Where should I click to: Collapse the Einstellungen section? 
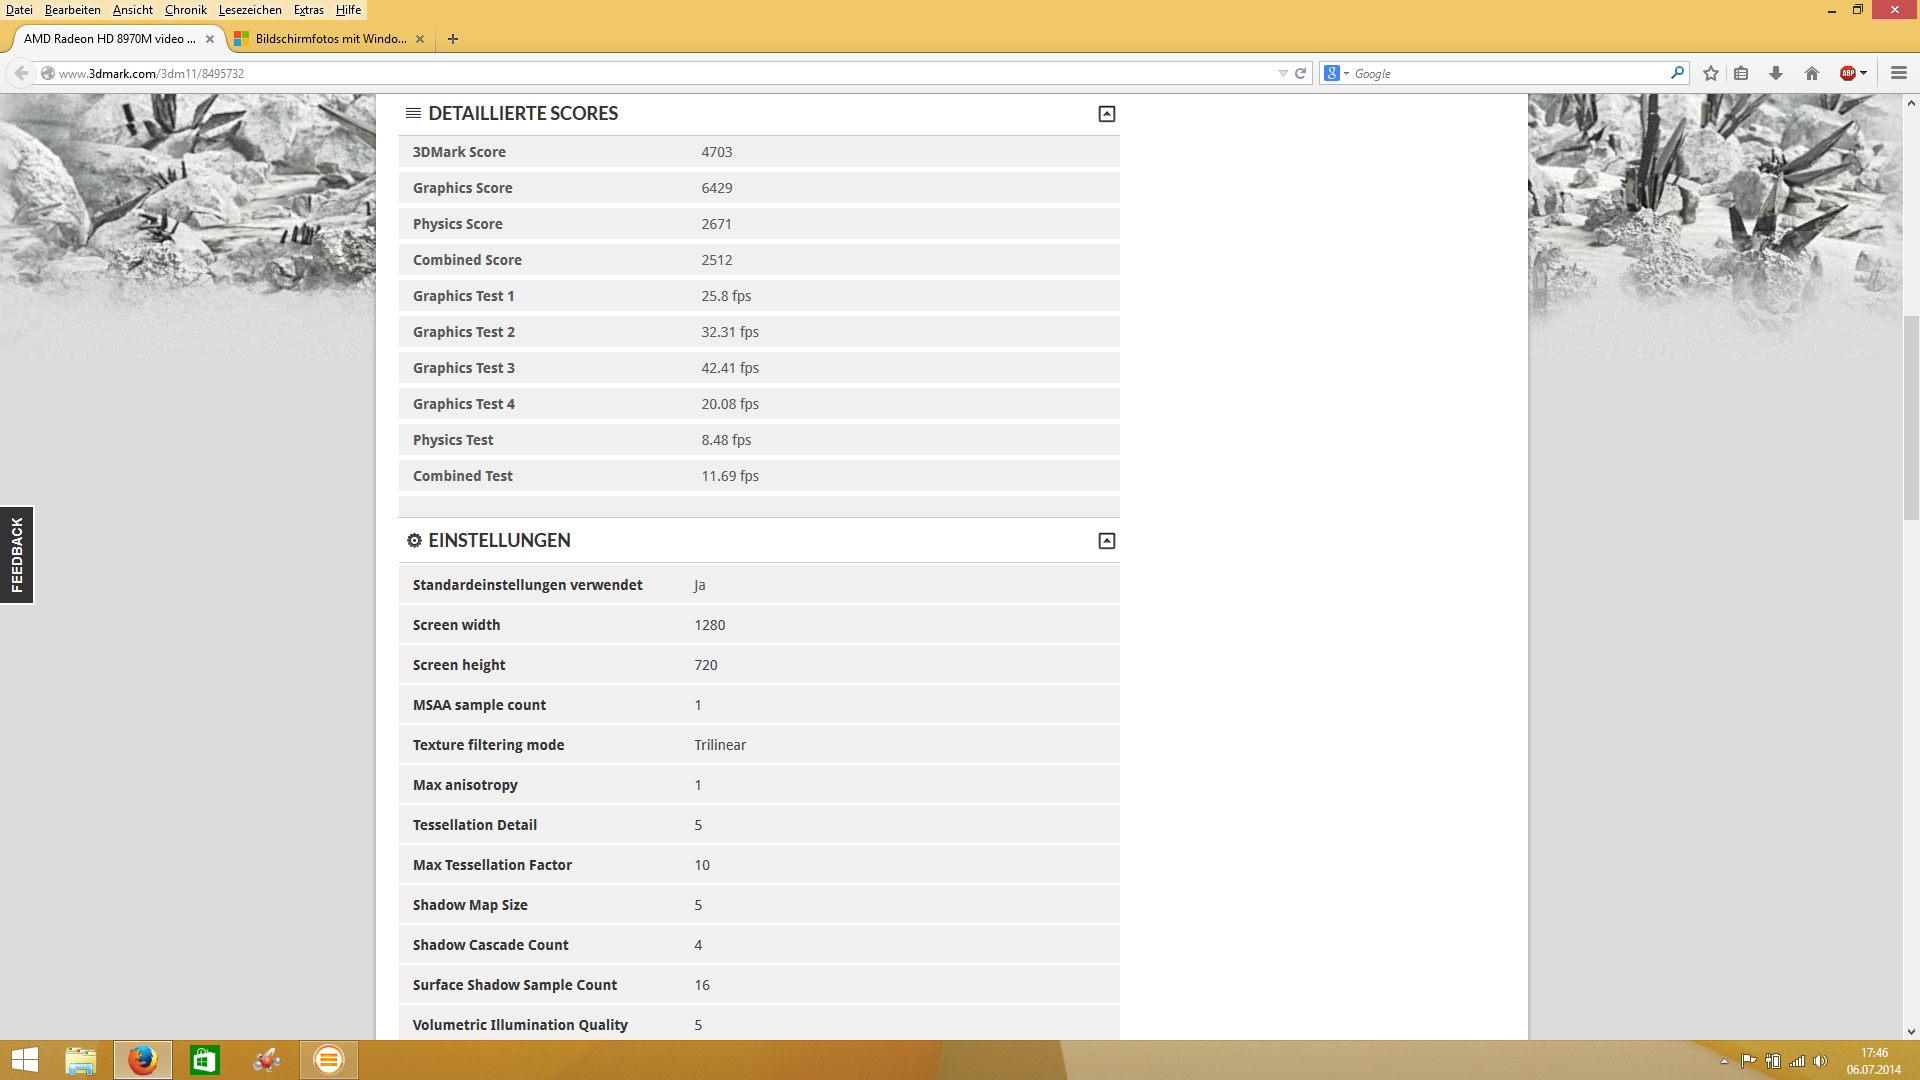pos(1106,541)
